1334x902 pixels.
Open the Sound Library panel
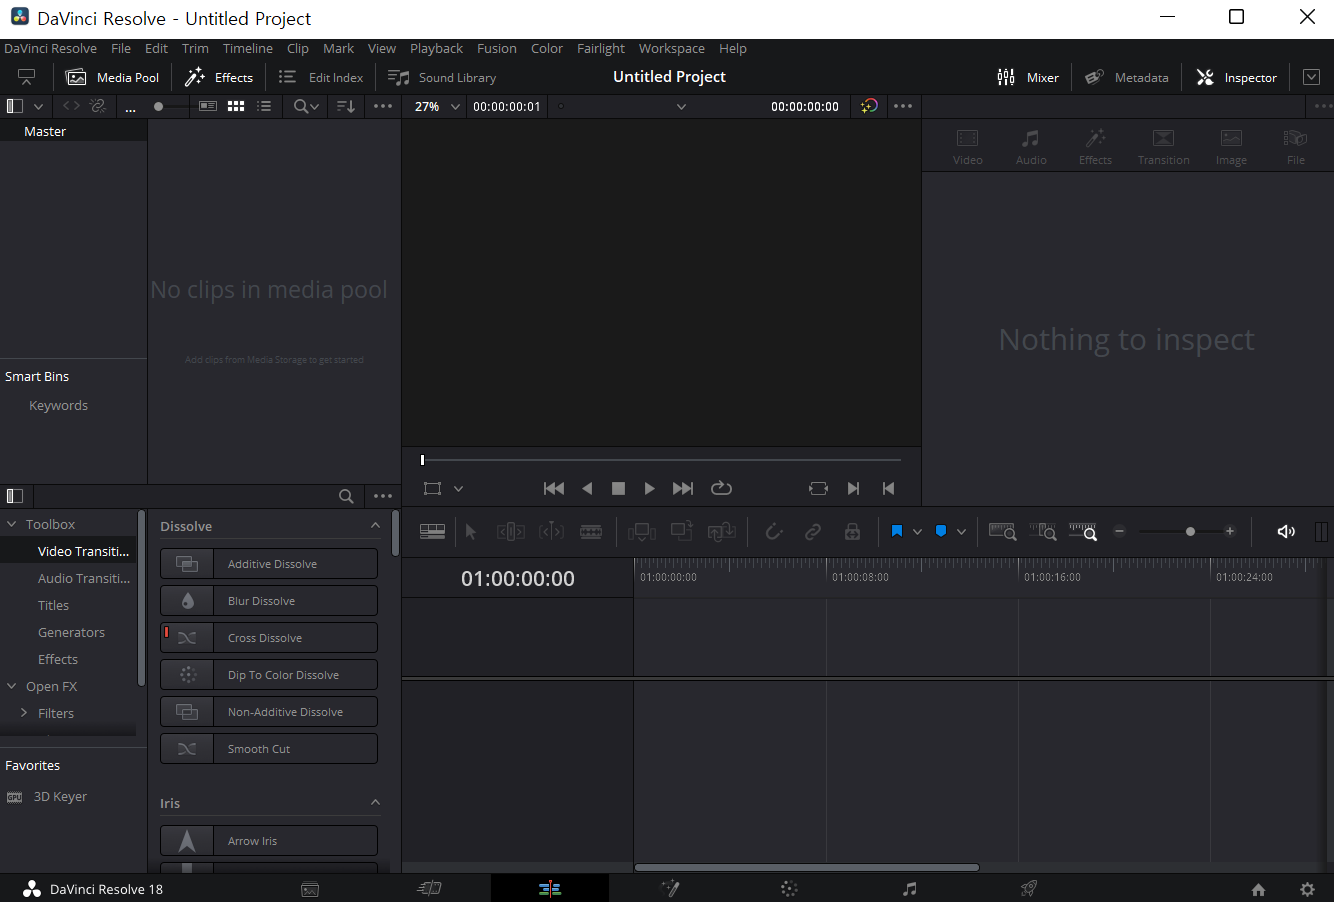(x=442, y=77)
